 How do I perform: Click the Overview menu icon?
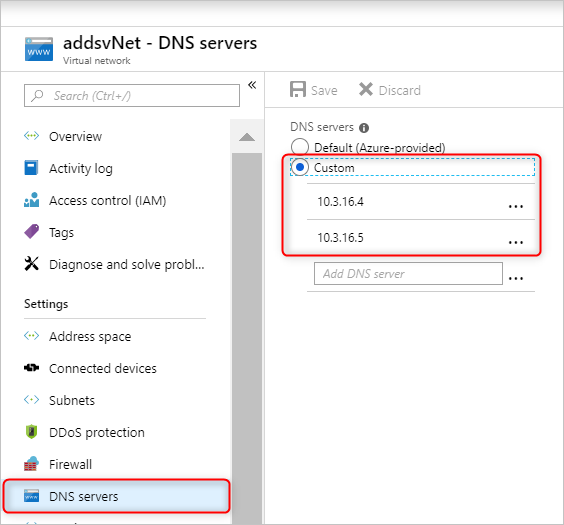[31, 136]
